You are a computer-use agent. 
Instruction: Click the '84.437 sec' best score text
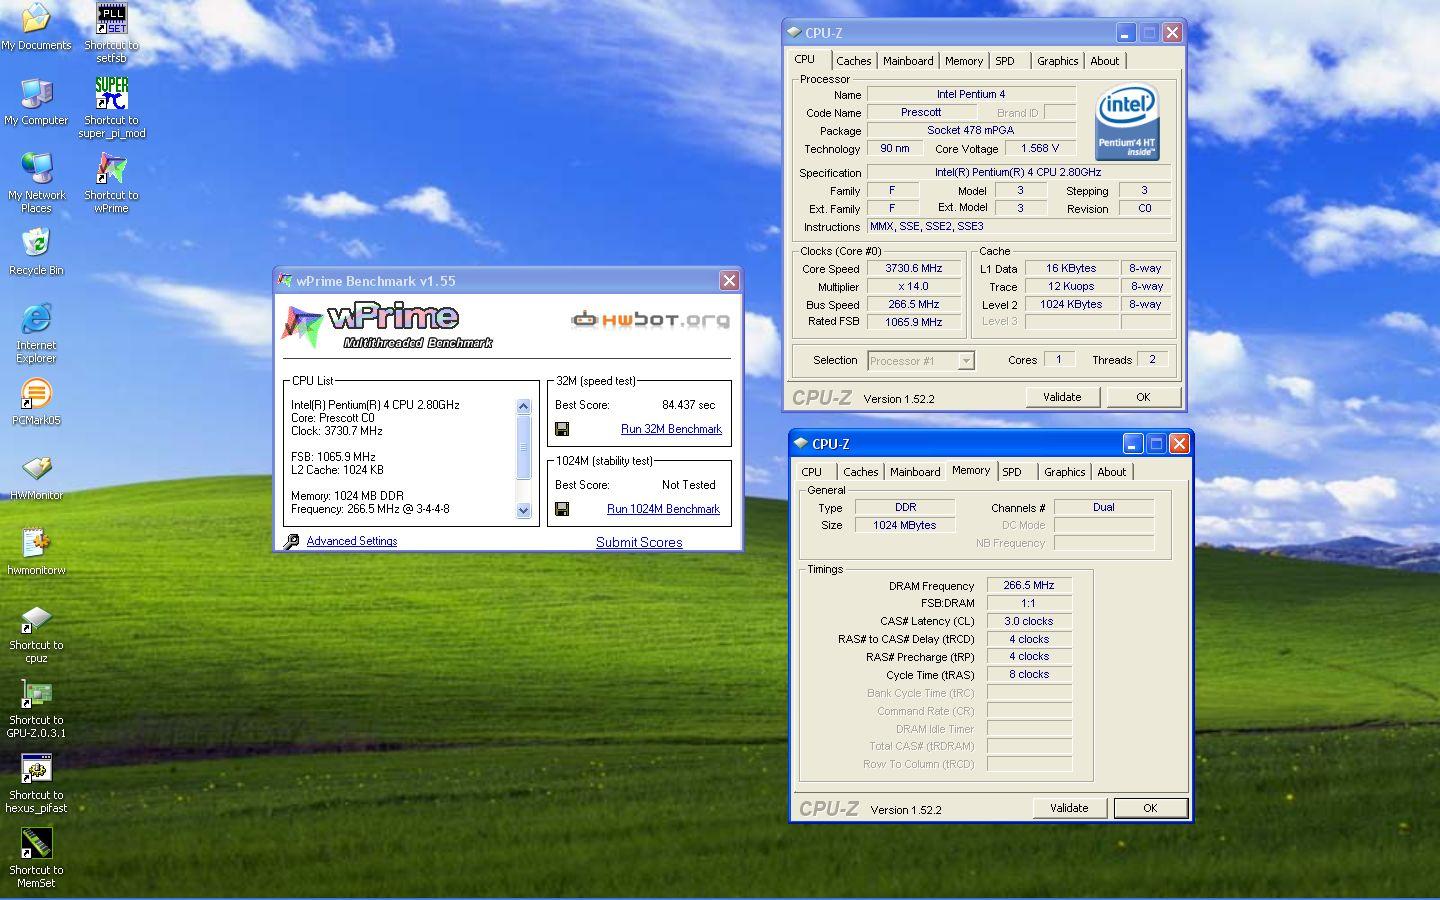(x=689, y=405)
